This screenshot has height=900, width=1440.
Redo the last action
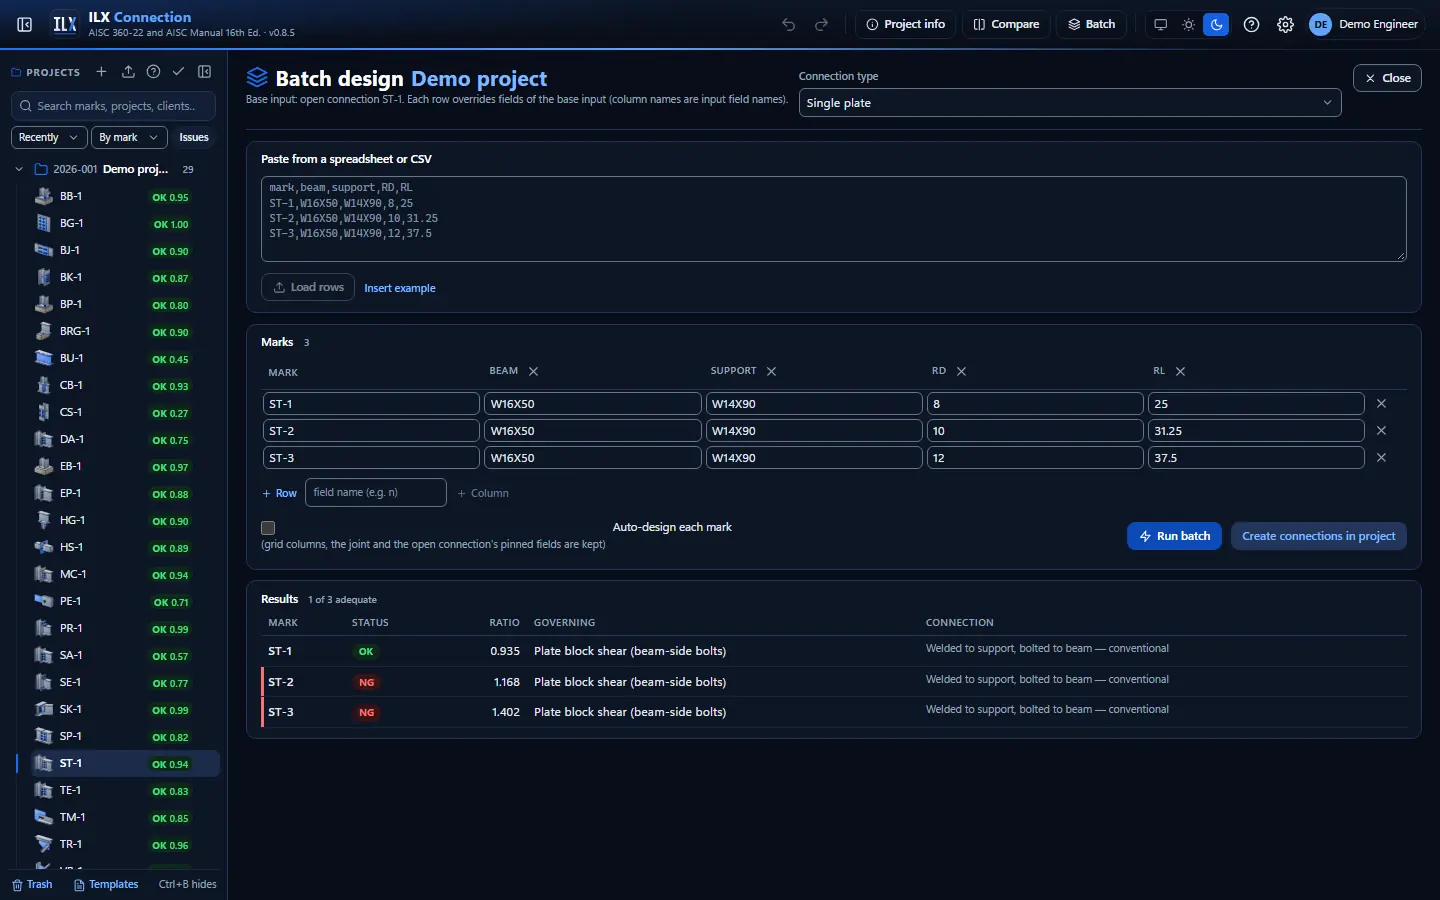822,24
